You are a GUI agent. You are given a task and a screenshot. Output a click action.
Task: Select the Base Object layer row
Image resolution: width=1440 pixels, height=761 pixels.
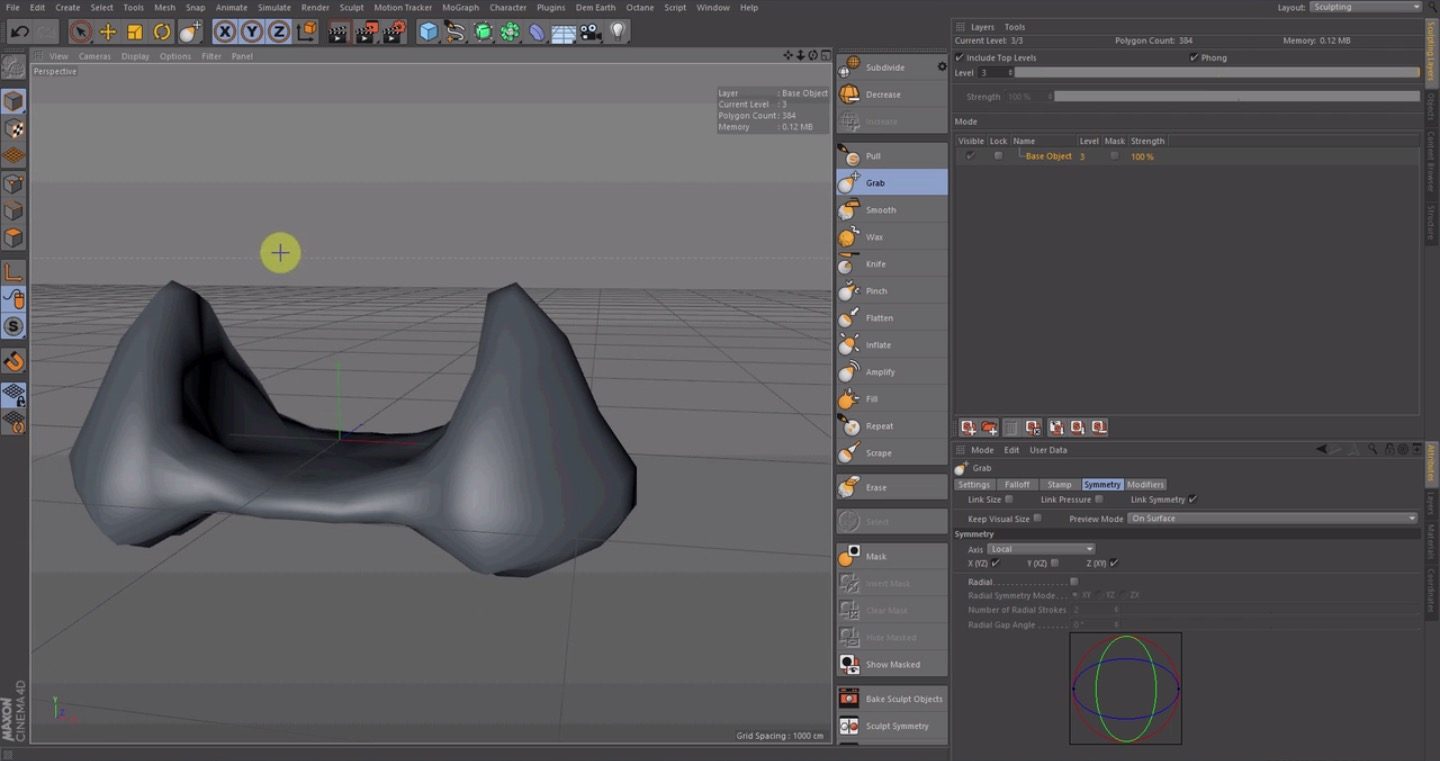(1187, 156)
